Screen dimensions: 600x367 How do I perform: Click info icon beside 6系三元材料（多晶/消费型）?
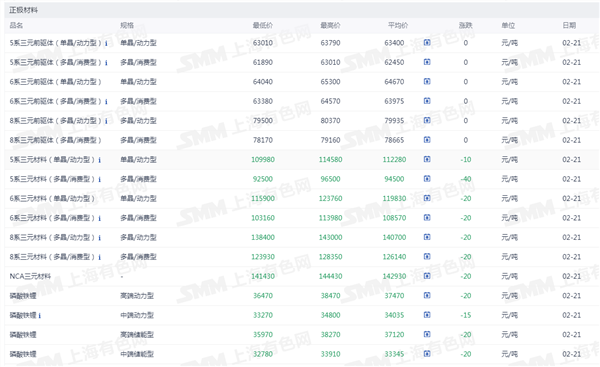click(x=99, y=219)
